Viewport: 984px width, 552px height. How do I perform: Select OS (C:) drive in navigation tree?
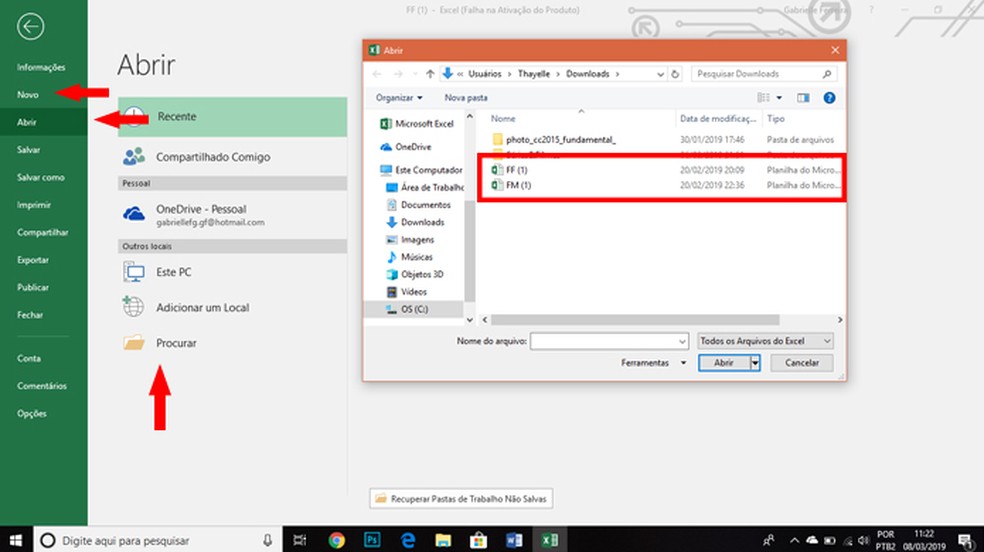[414, 309]
